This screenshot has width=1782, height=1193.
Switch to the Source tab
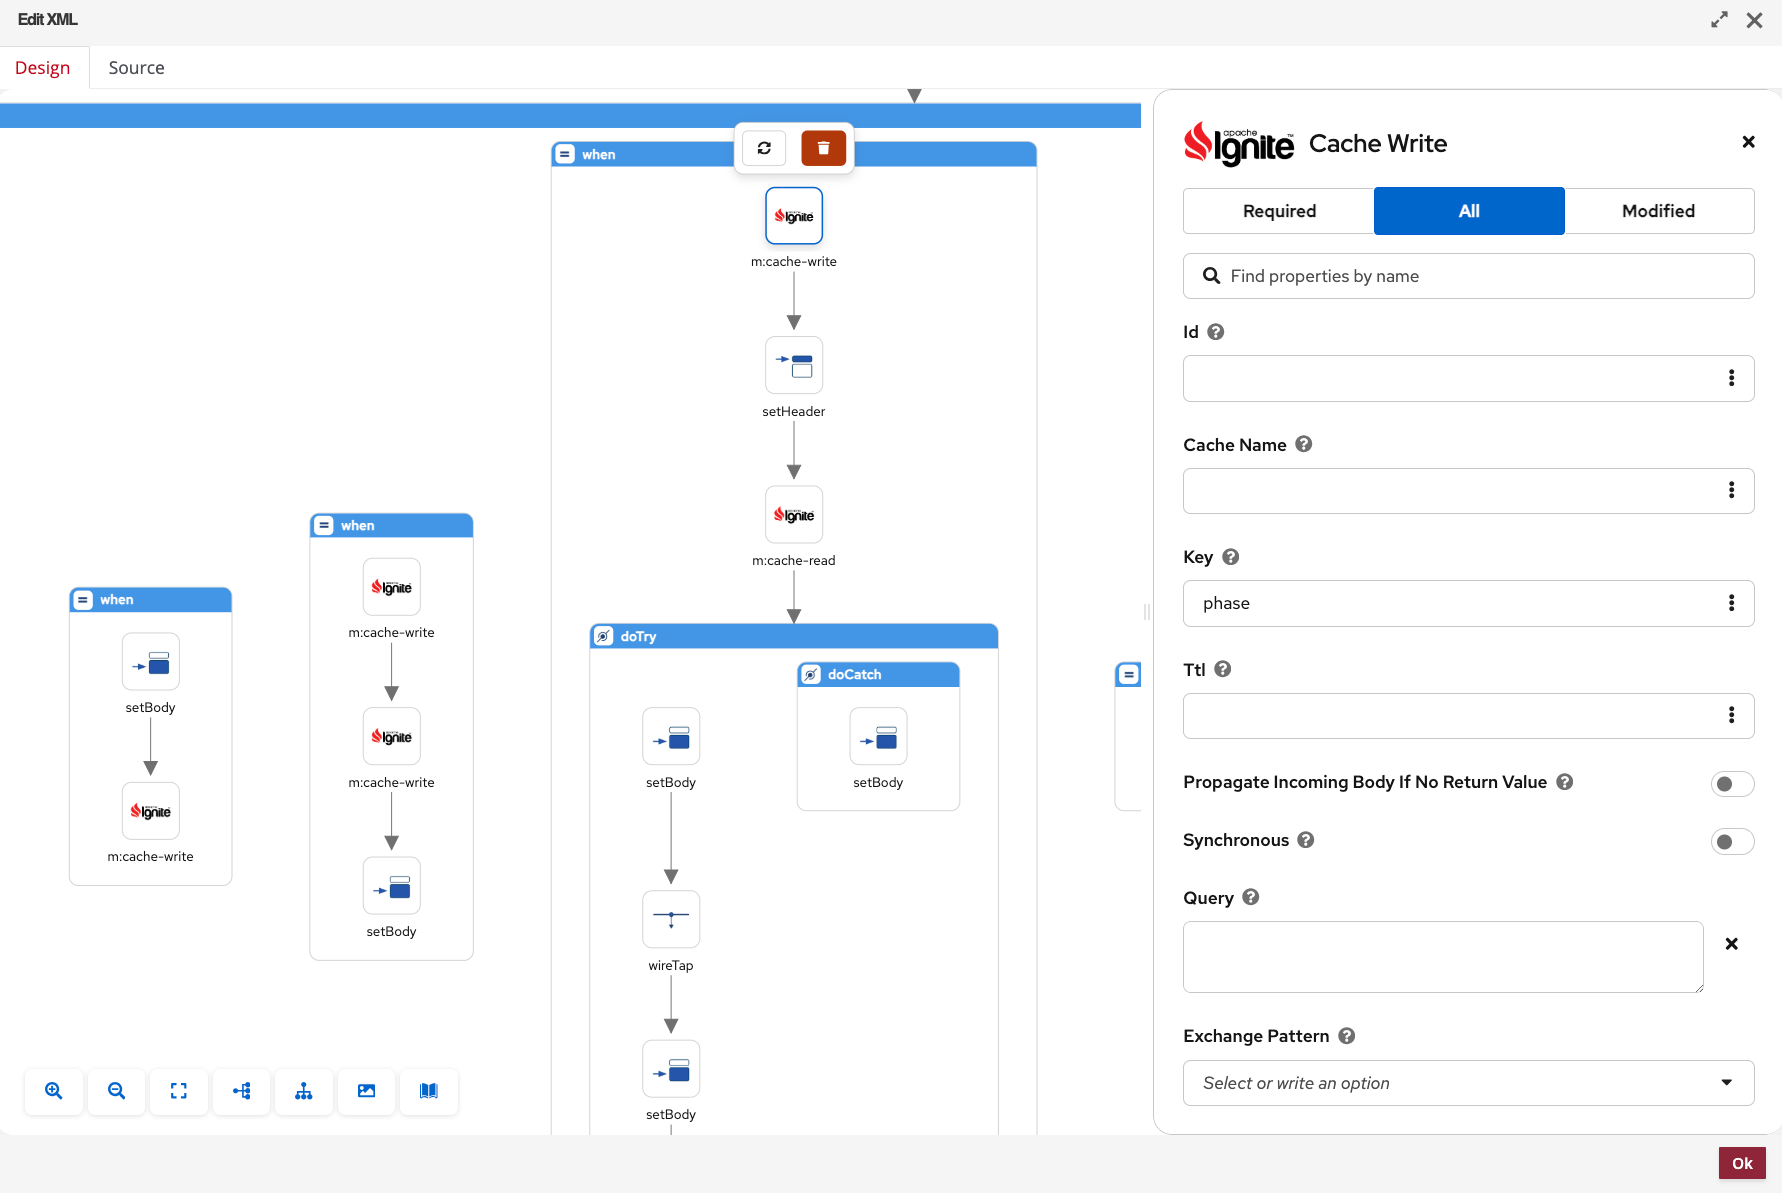click(x=136, y=68)
